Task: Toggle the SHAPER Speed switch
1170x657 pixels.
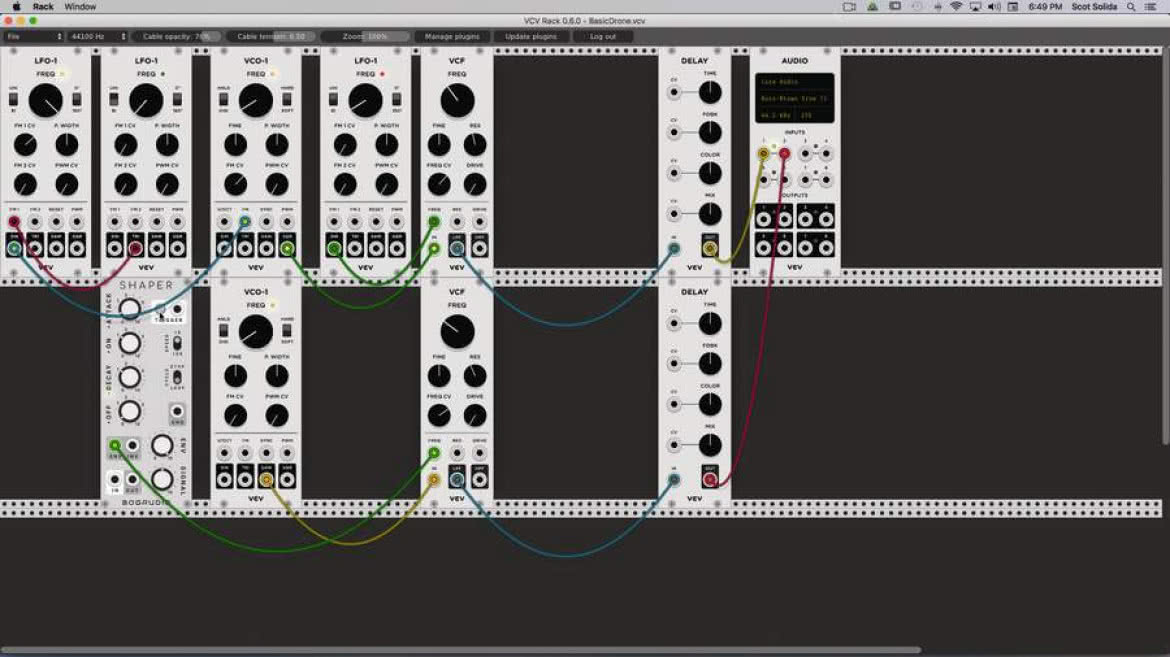Action: pos(177,343)
